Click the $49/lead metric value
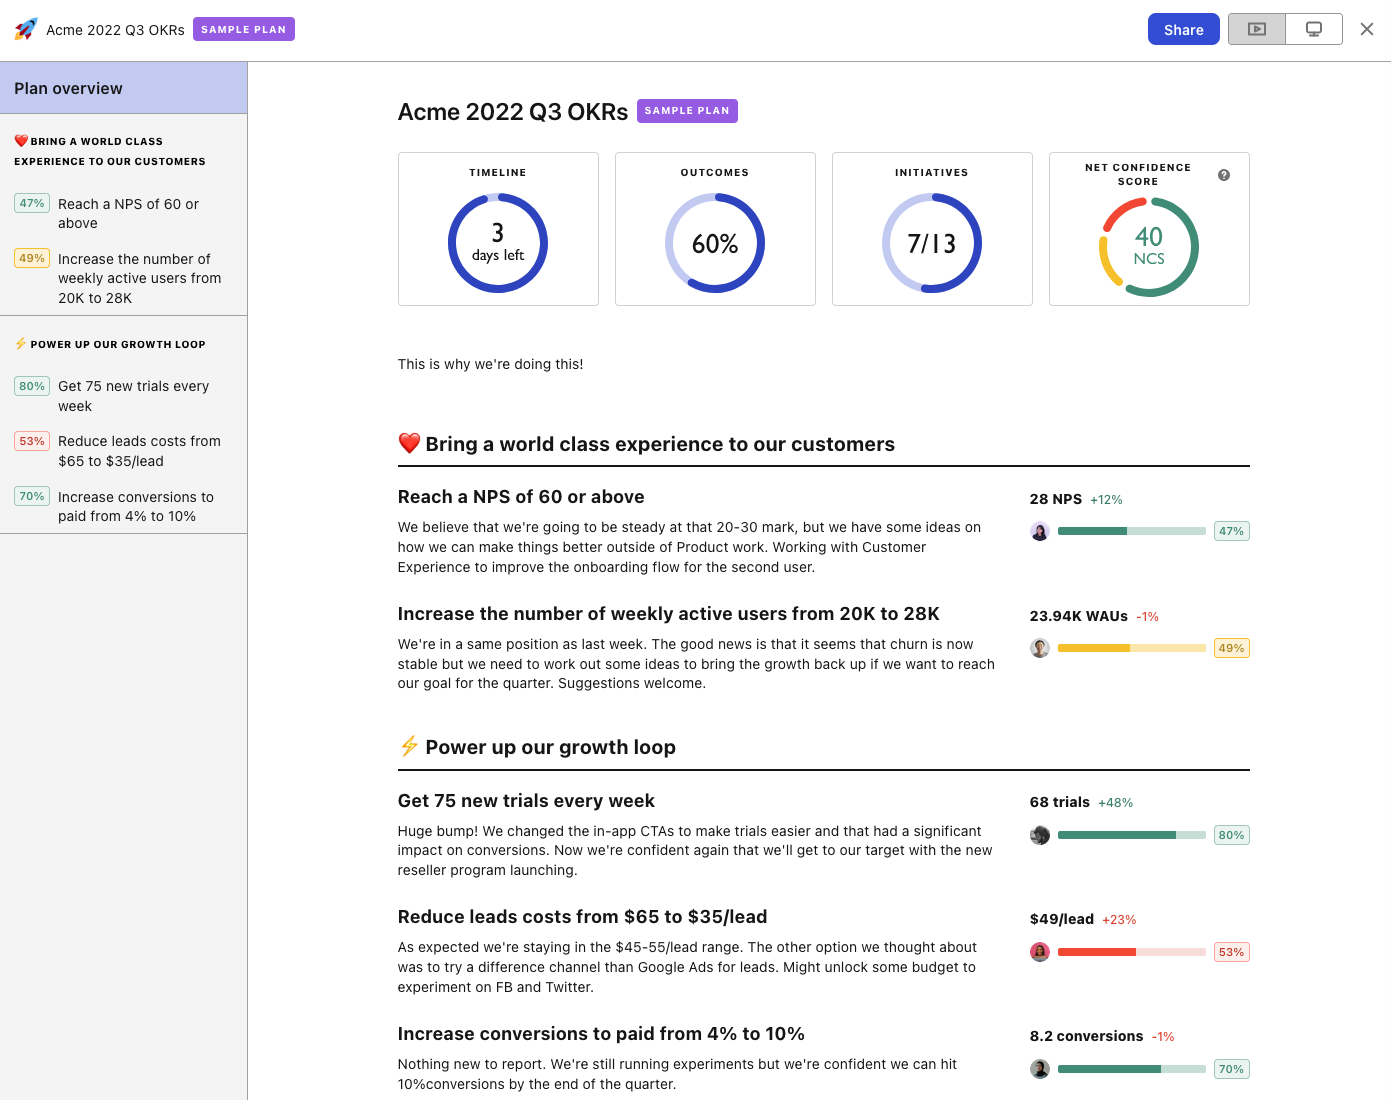Viewport: 1391px width, 1100px height. pos(1062,919)
